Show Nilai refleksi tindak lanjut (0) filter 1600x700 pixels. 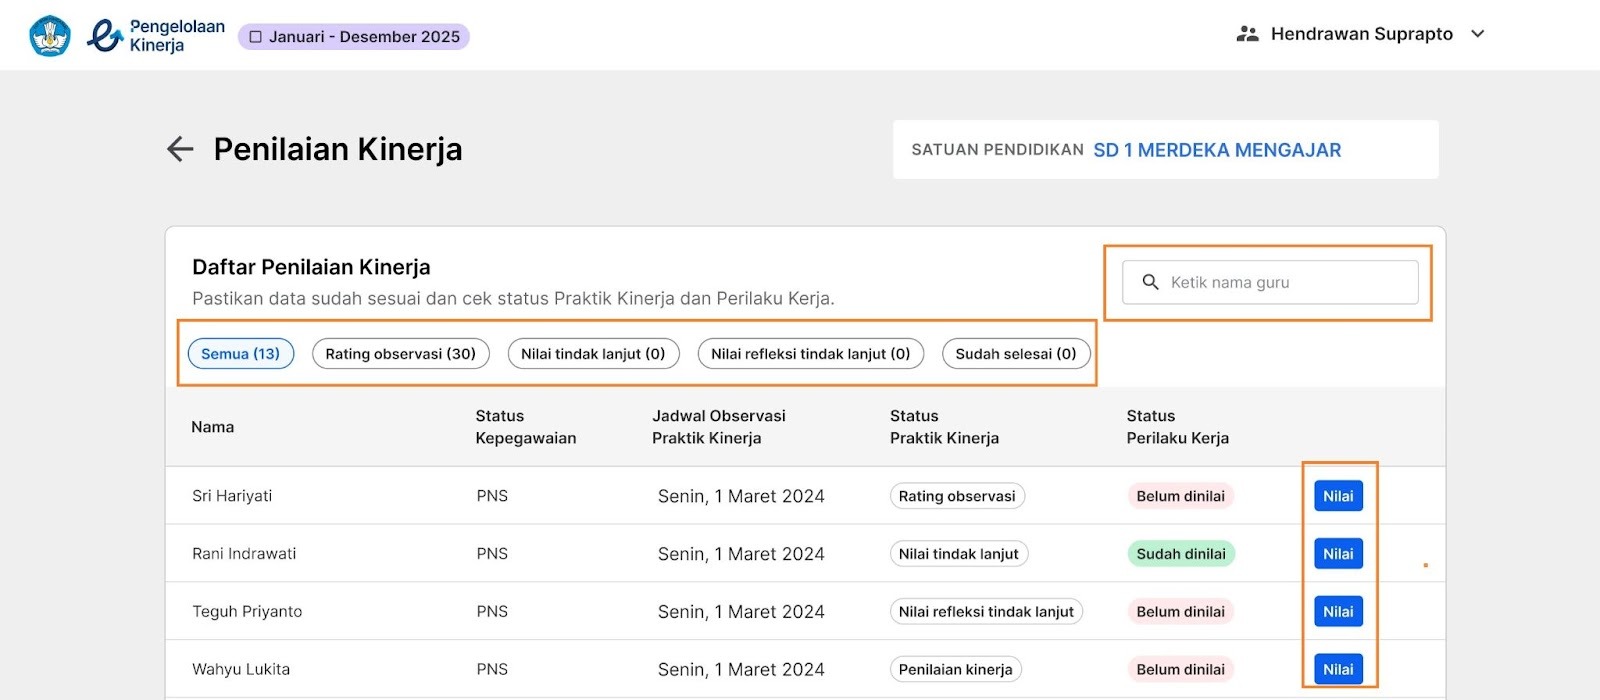click(810, 354)
